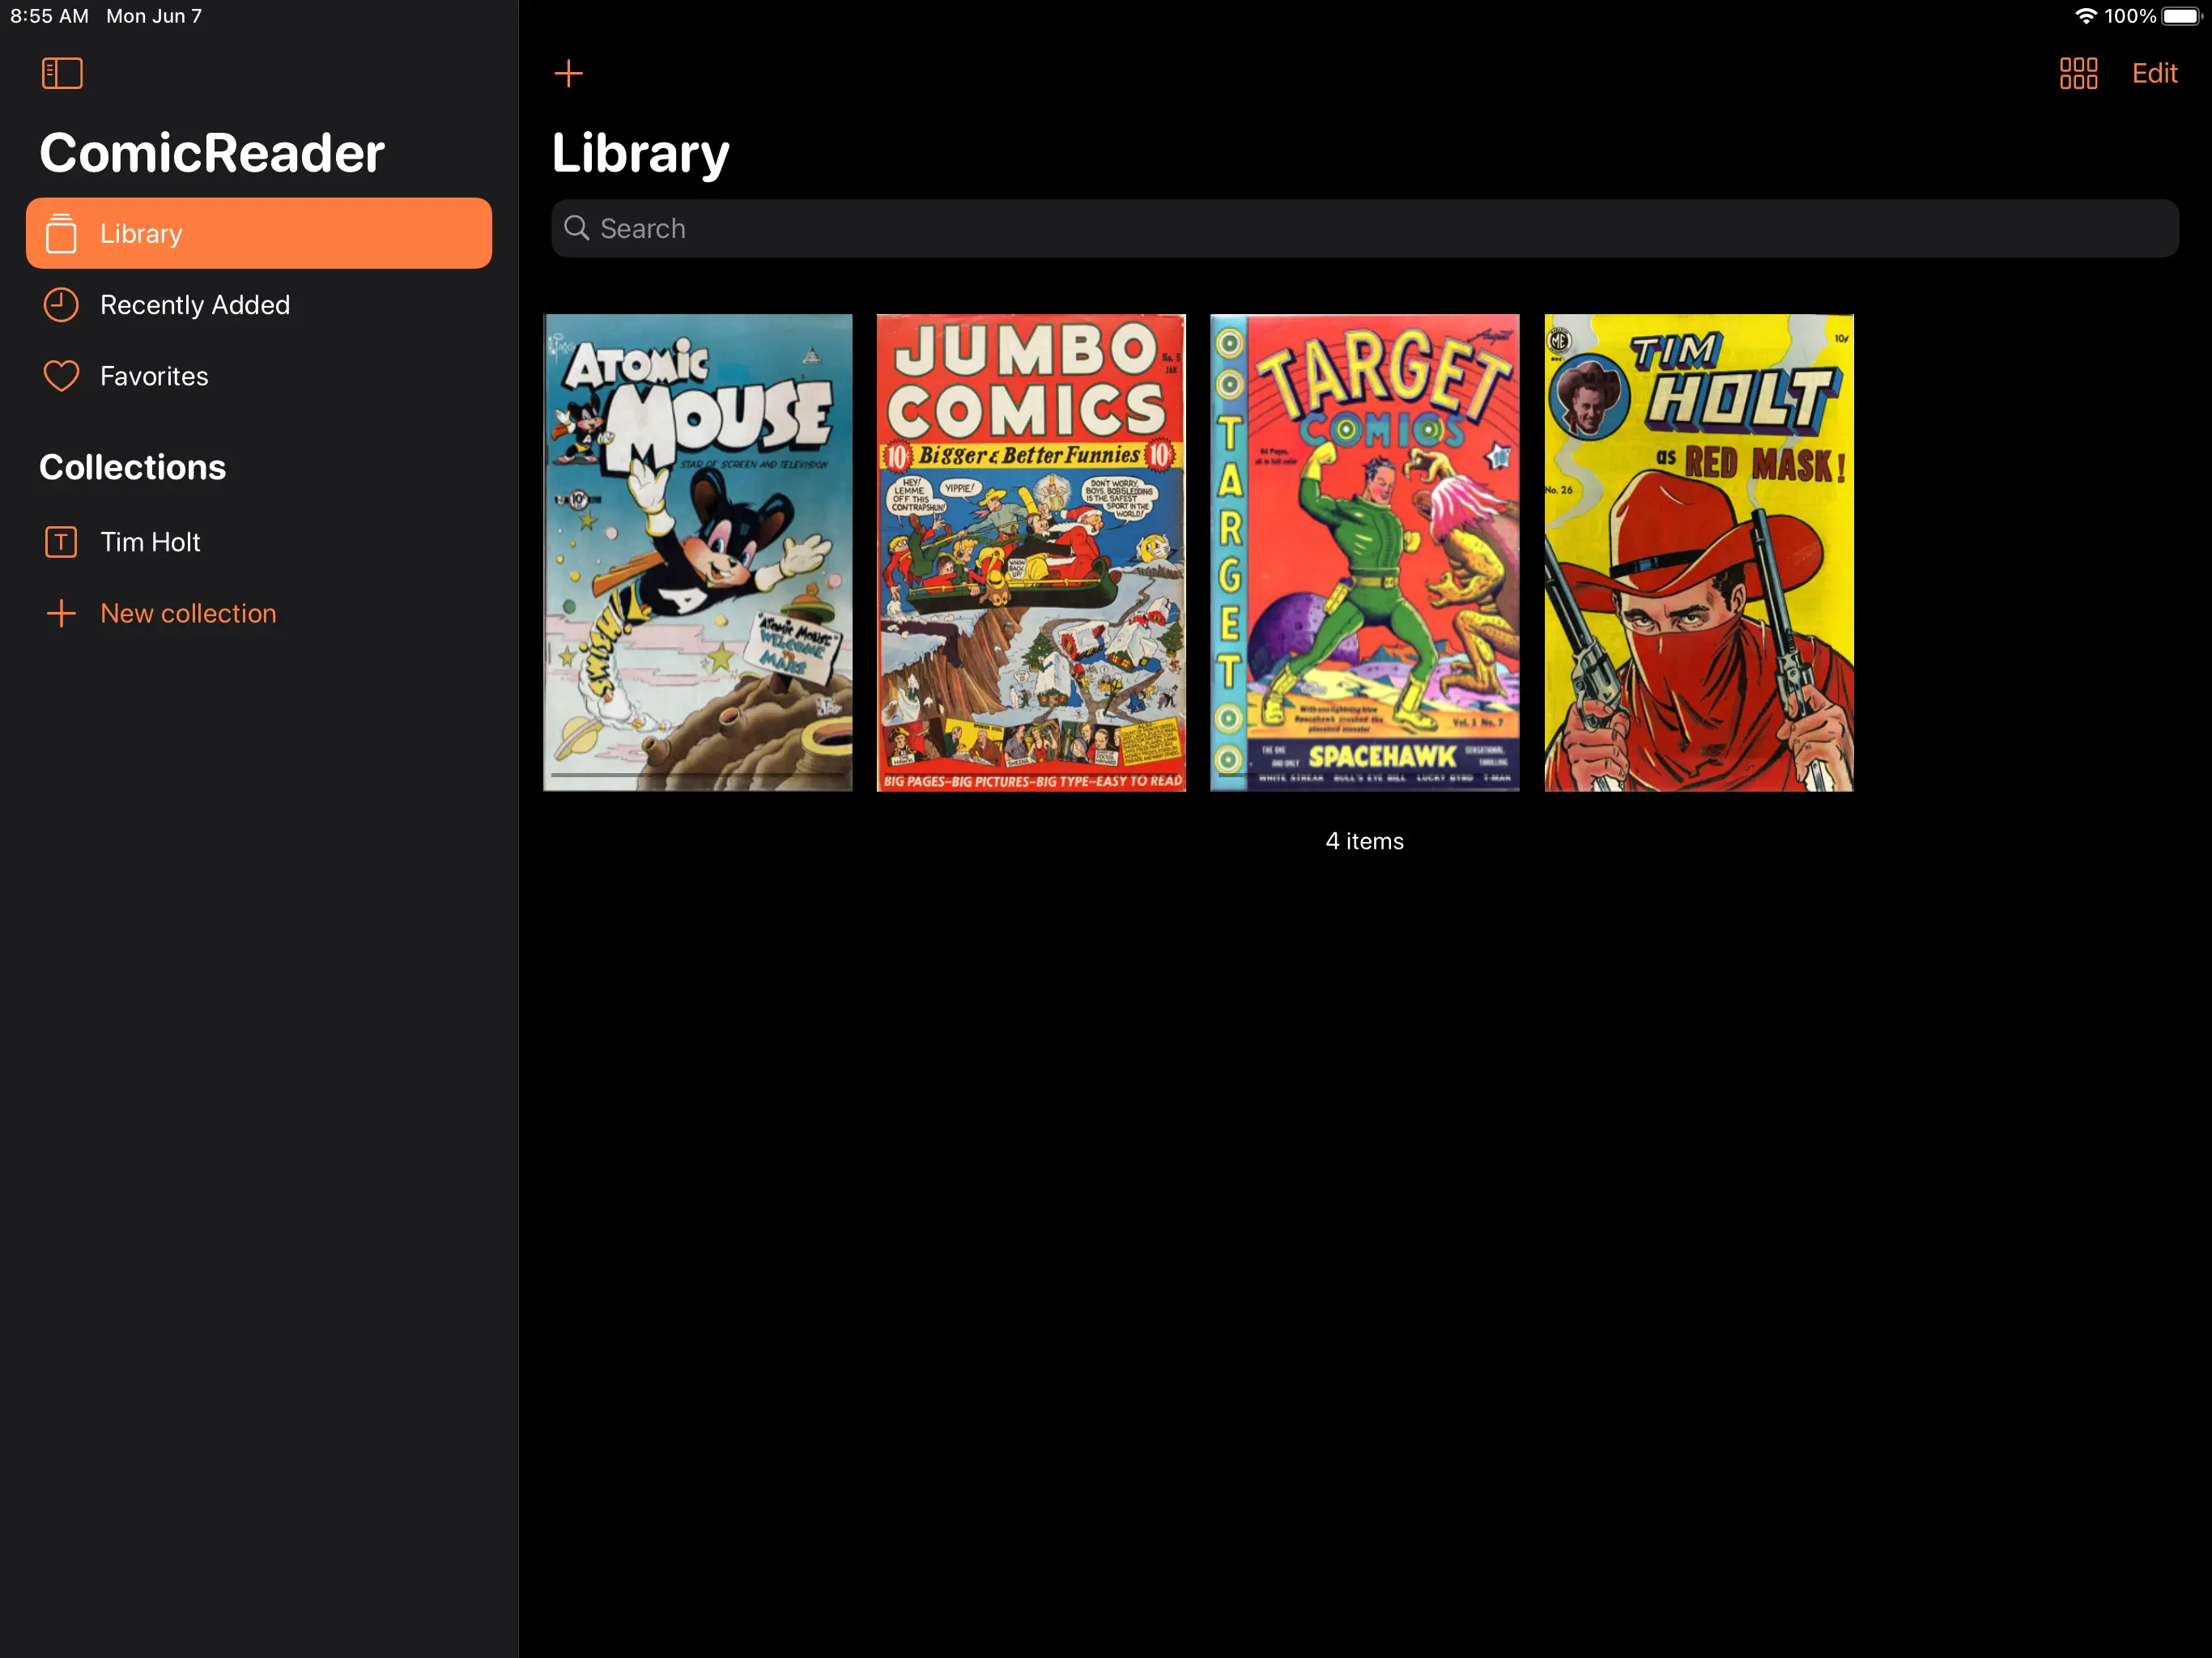Viewport: 2212px width, 1658px height.
Task: Toggle the sidebar visibility icon
Action: point(62,73)
